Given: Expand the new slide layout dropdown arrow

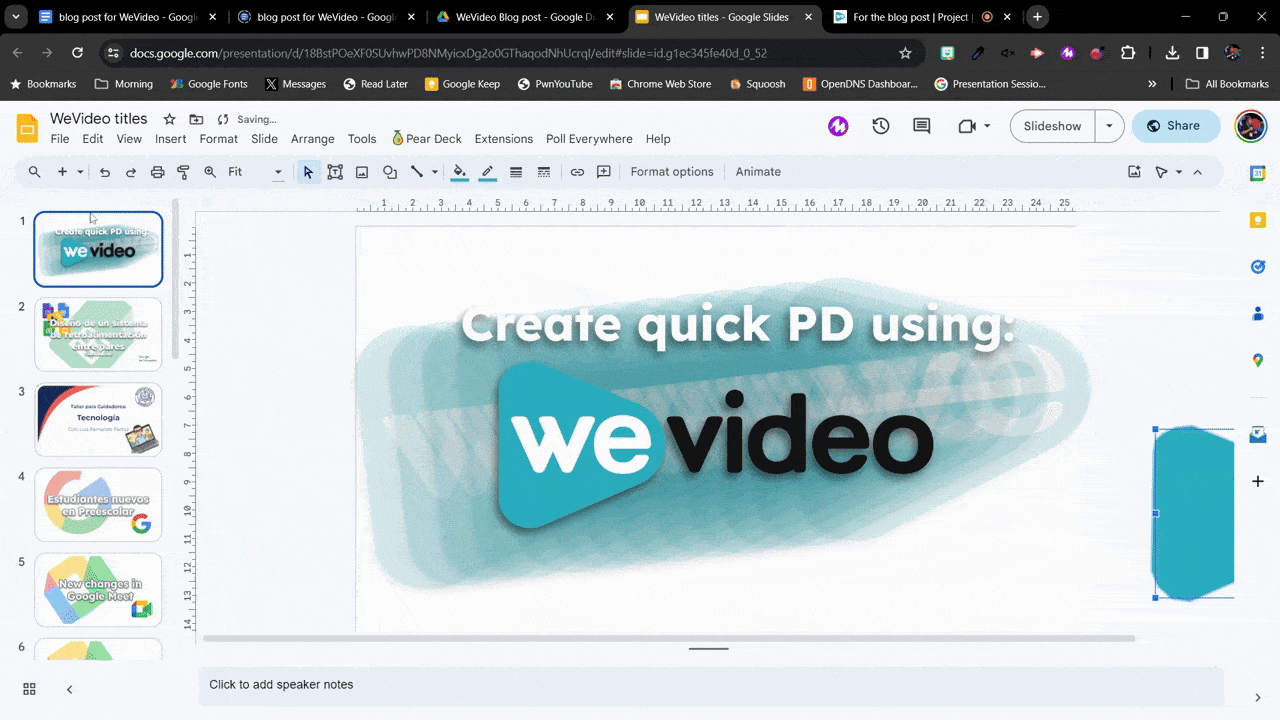Looking at the screenshot, I should [80, 172].
